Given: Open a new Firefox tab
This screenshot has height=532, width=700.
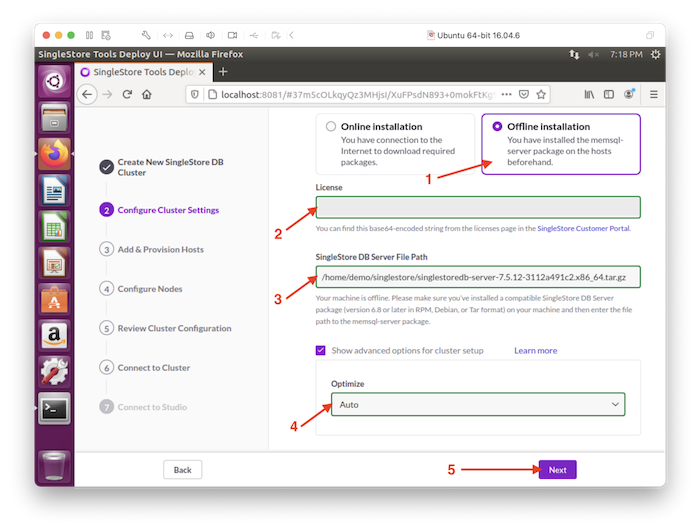Looking at the screenshot, I should coord(223,72).
